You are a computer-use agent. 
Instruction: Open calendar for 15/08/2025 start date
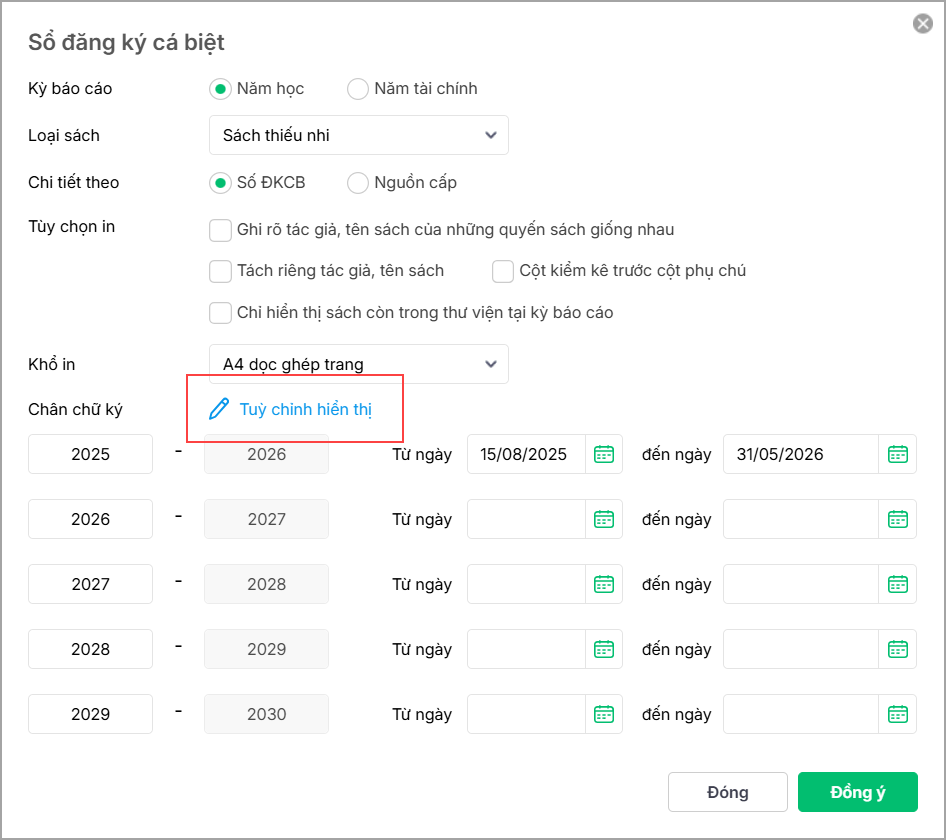click(x=604, y=454)
